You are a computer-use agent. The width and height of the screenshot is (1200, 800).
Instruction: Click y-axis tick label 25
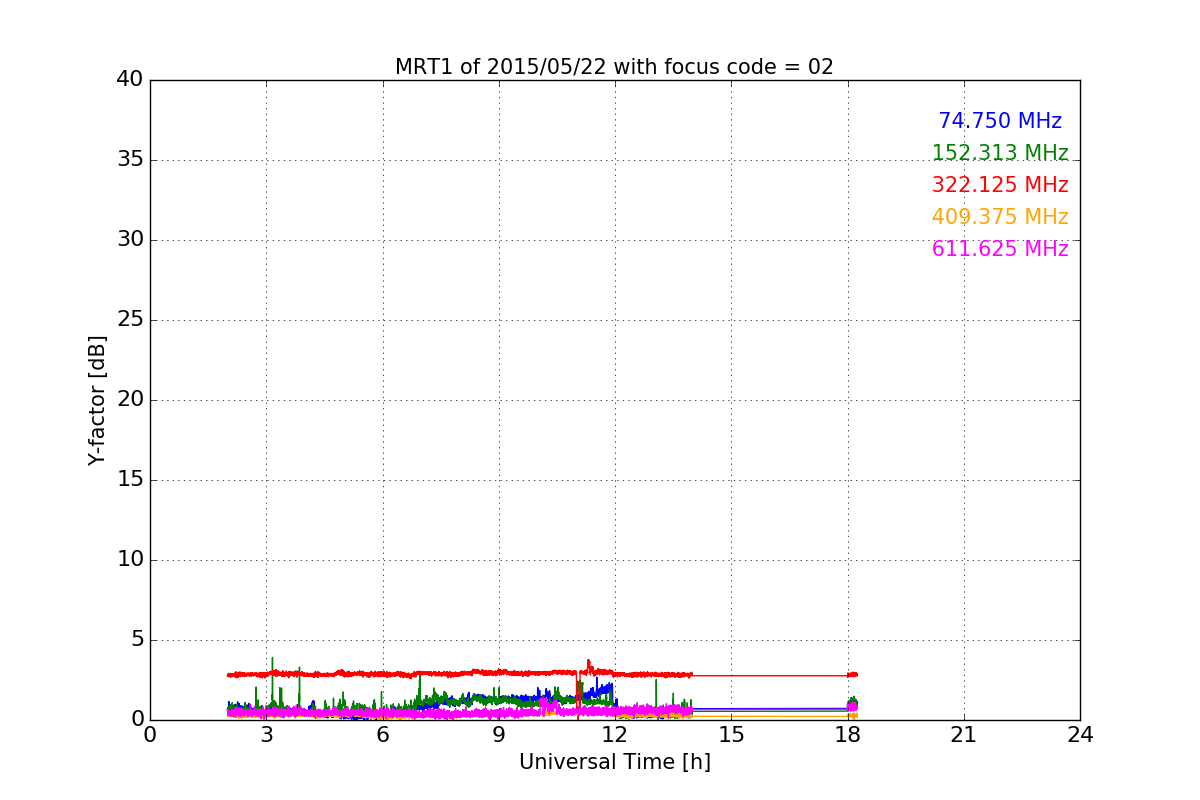[x=130, y=320]
